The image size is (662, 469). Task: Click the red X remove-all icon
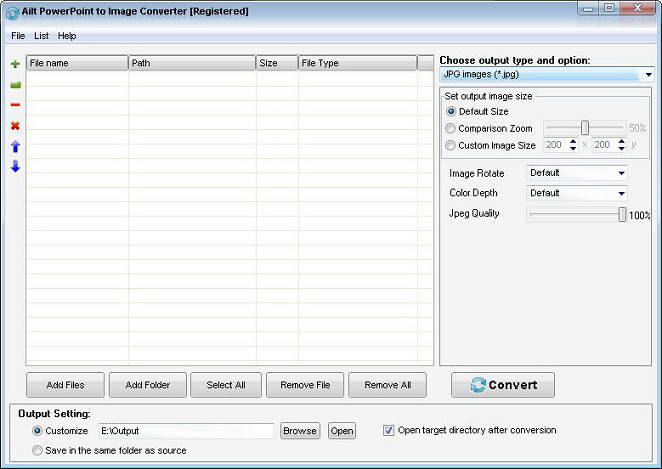(x=15, y=125)
